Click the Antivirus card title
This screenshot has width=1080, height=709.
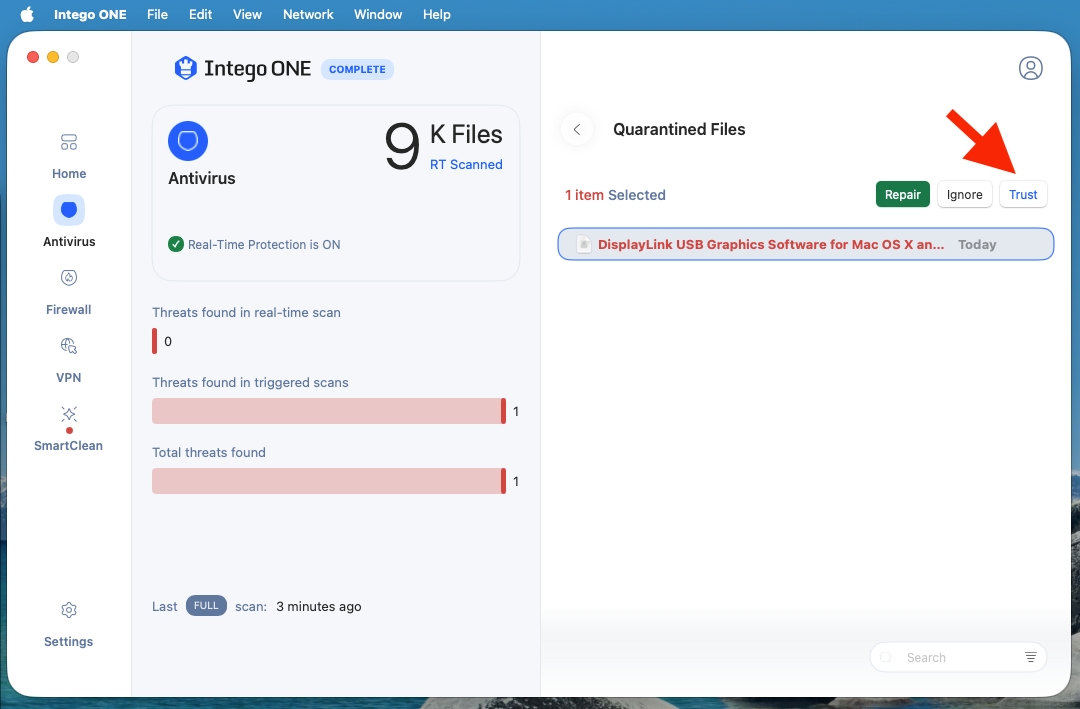(x=202, y=178)
